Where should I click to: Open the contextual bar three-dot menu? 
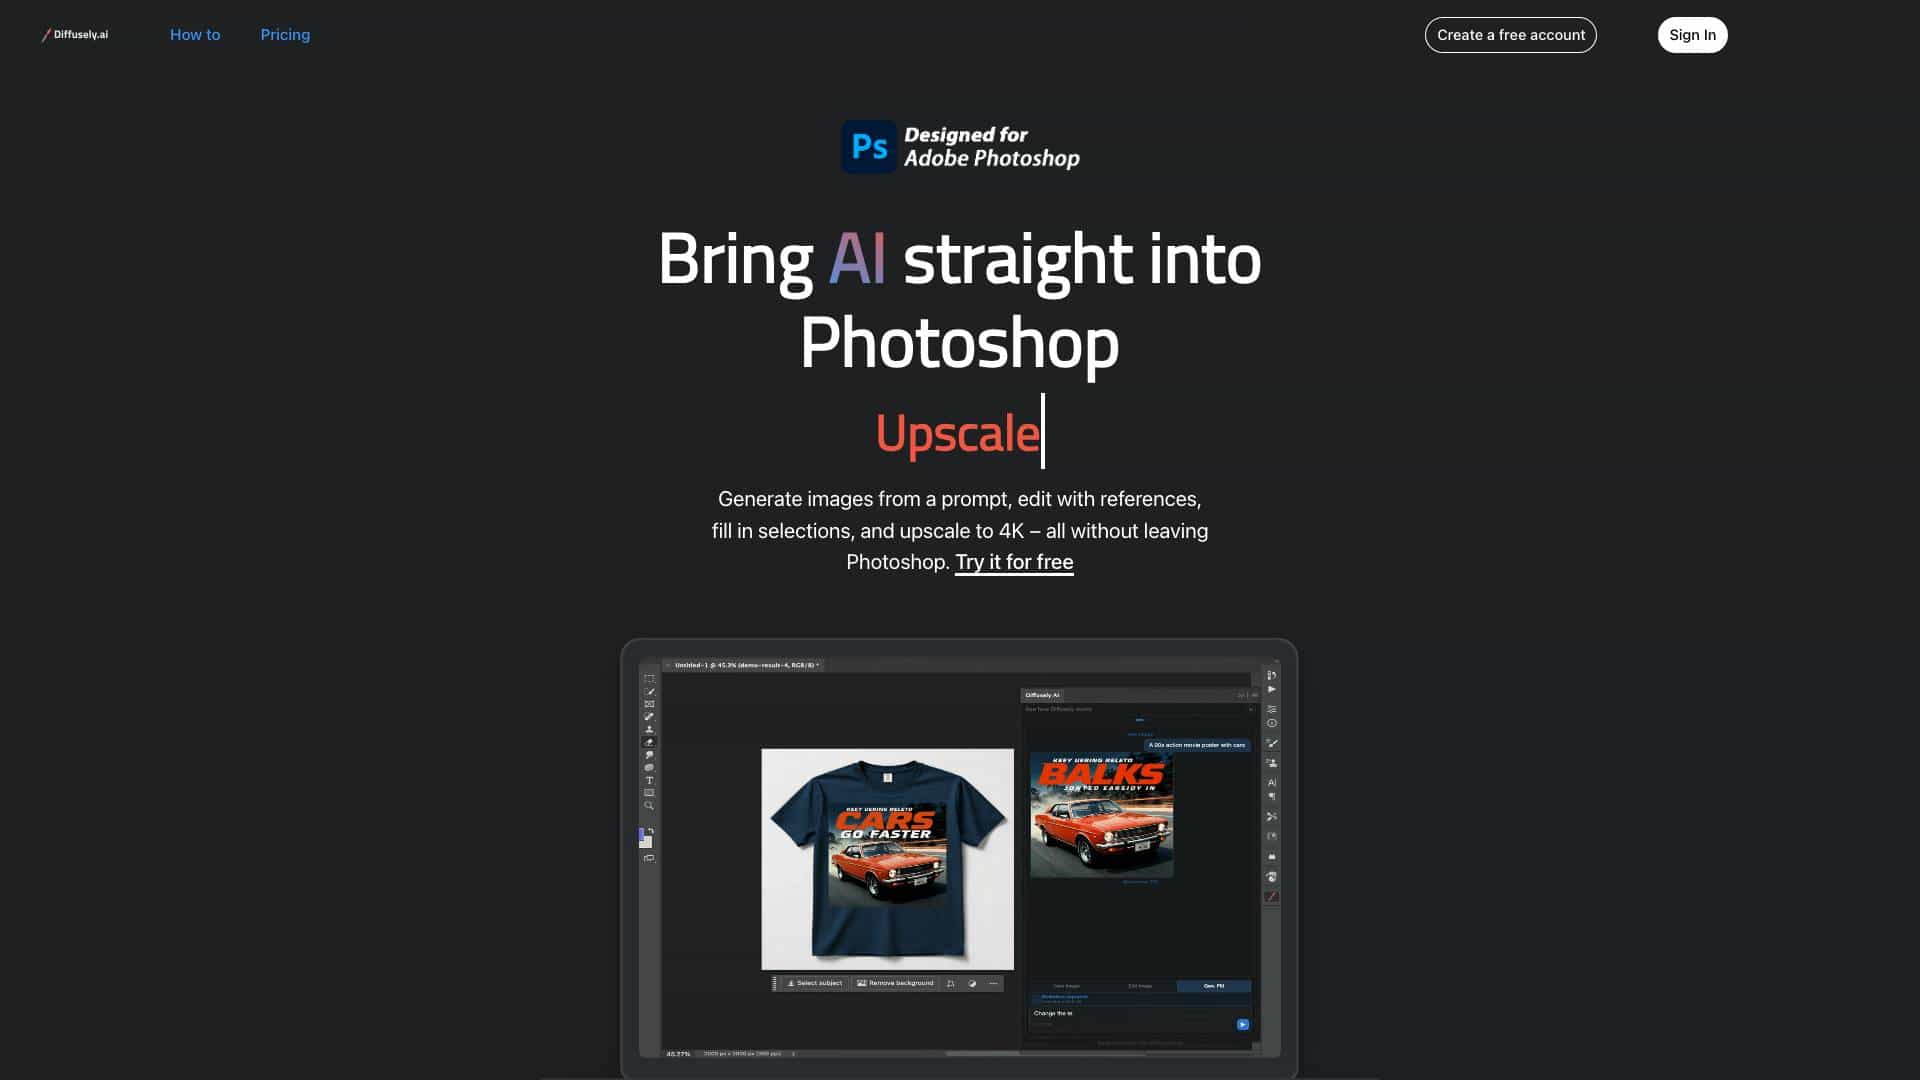tap(993, 983)
